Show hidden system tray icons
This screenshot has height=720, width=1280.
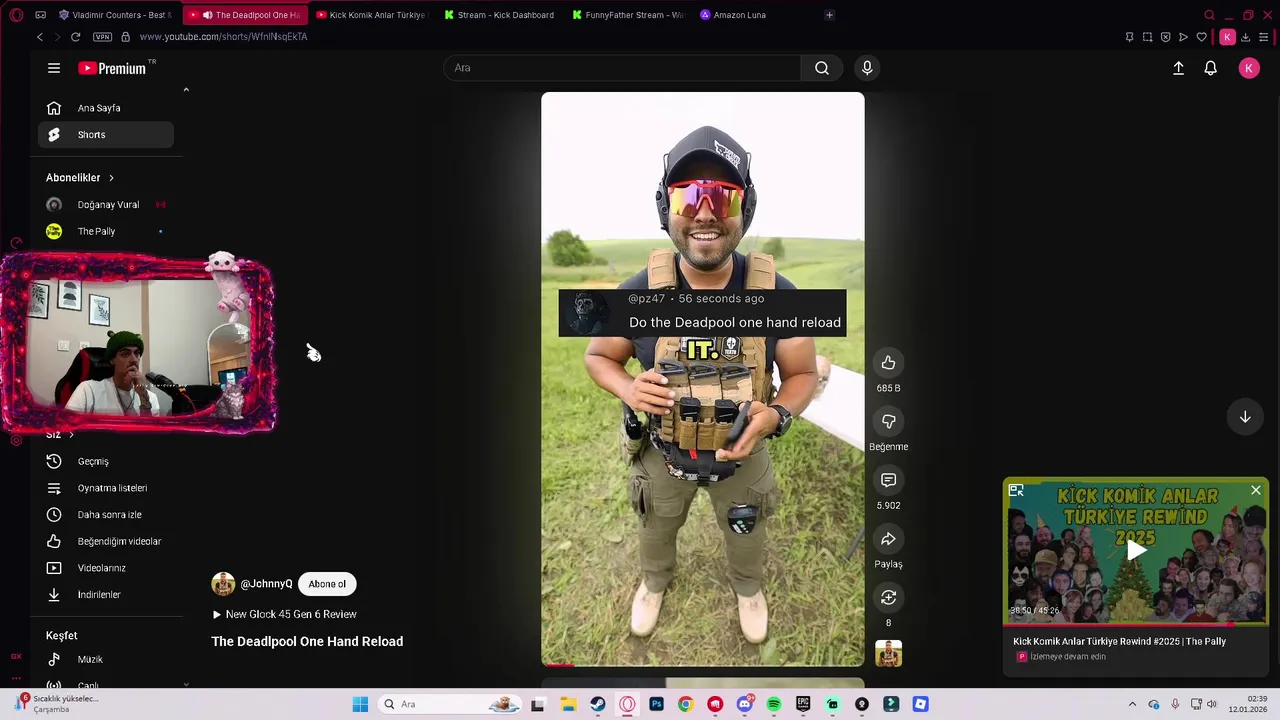1132,704
